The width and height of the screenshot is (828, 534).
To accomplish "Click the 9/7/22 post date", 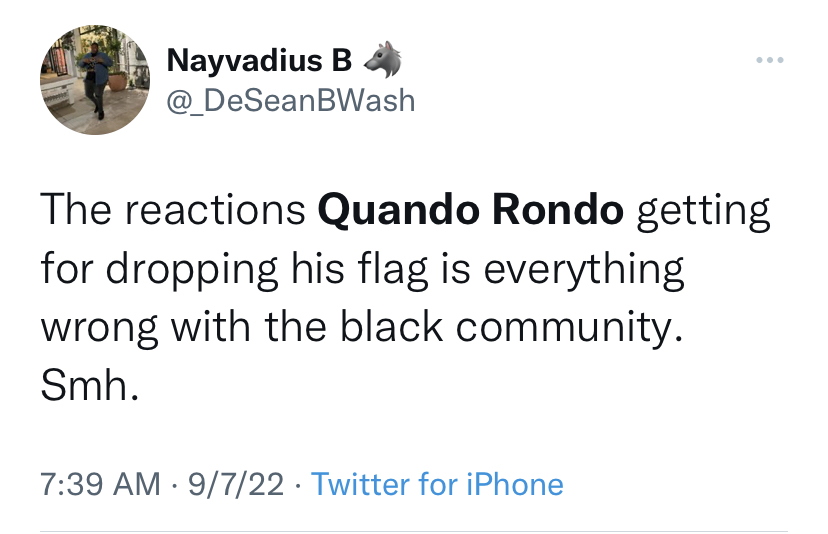I will coord(236,485).
